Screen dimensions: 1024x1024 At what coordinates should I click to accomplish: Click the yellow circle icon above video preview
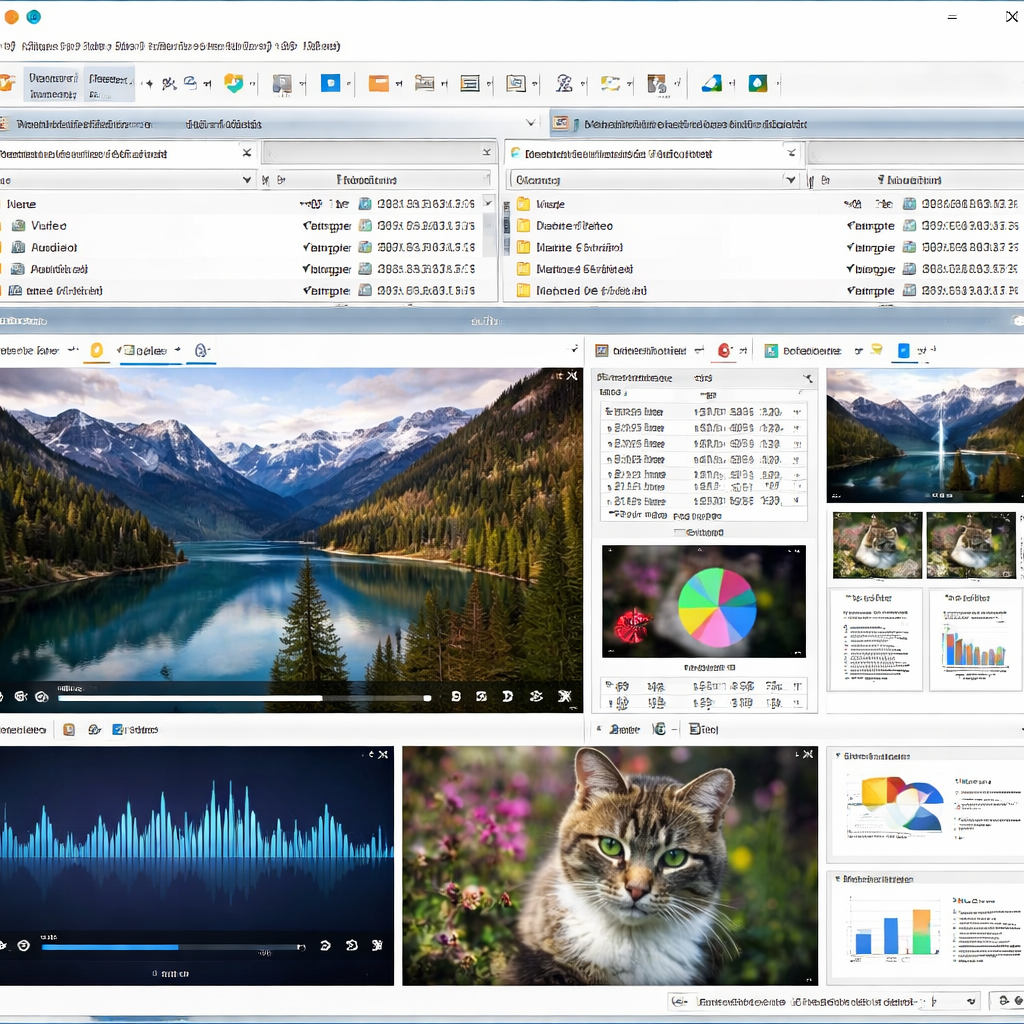[97, 351]
